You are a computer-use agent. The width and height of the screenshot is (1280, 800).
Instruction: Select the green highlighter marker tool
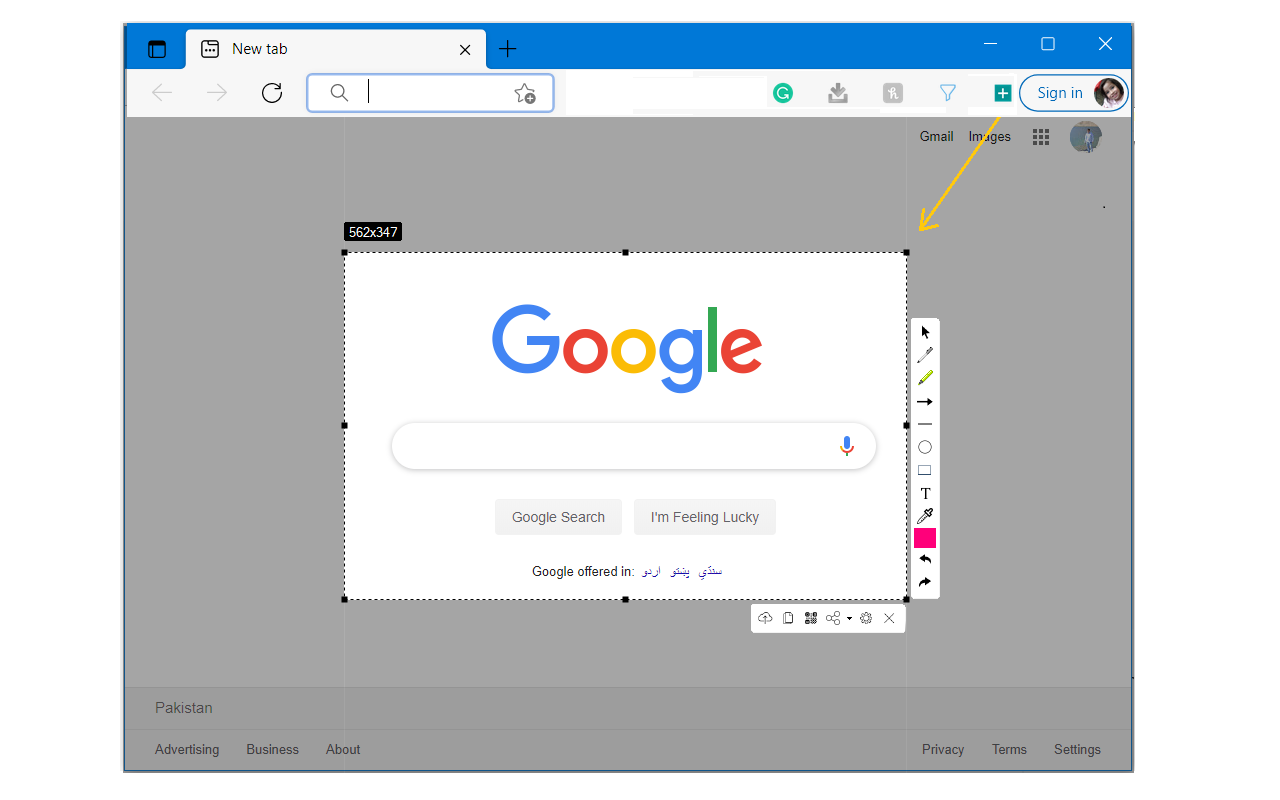[x=925, y=378]
